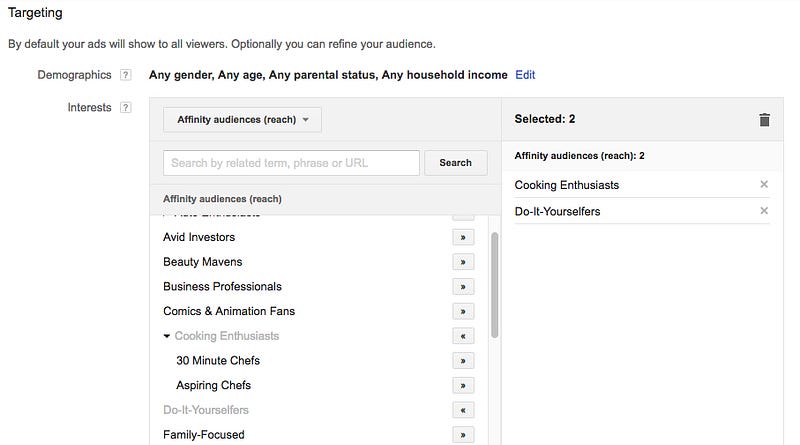Add Avid Investors using its arrow button
This screenshot has height=445, width=800.
click(x=462, y=238)
